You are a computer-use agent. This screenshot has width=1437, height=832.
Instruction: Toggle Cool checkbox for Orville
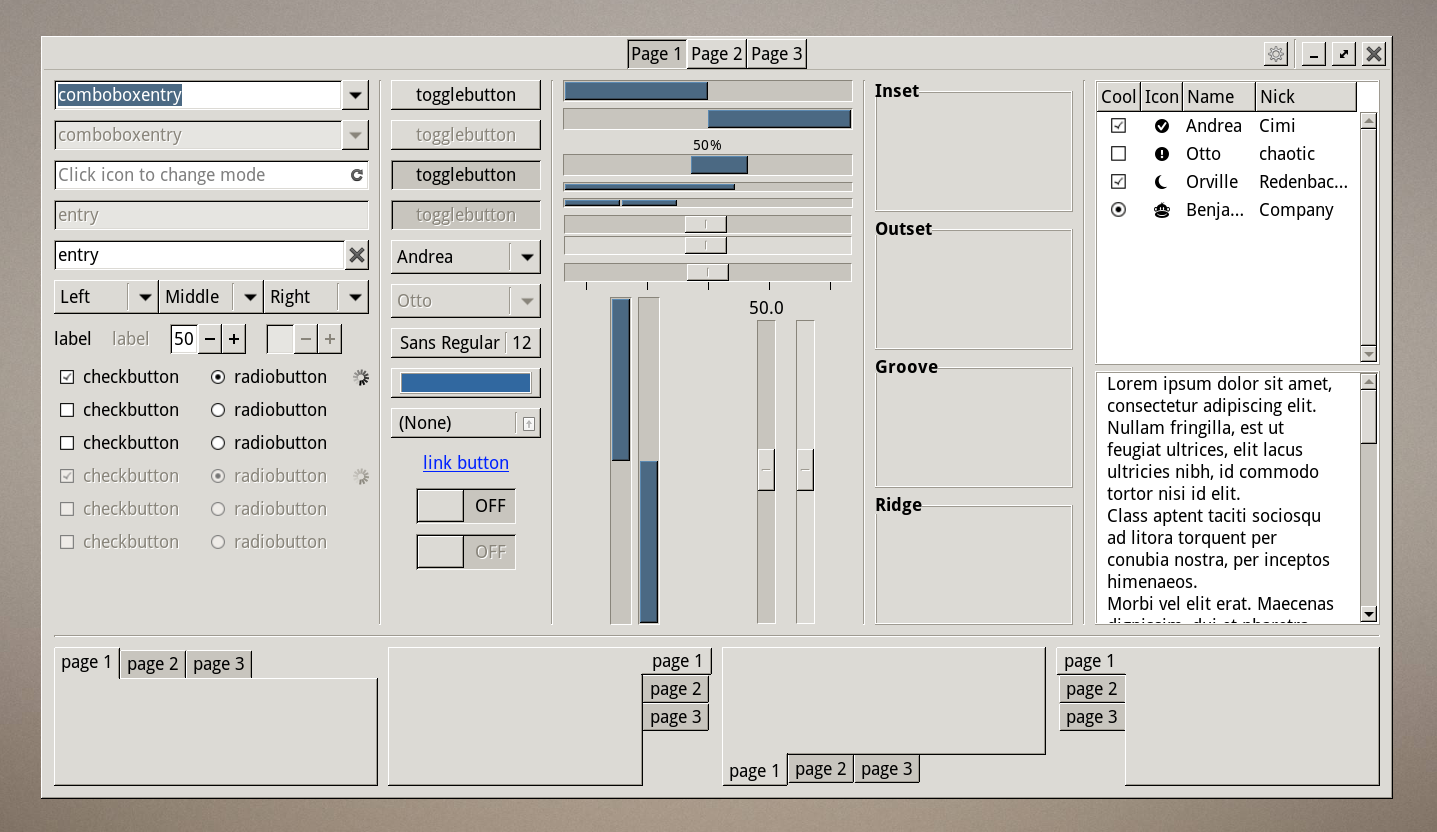click(1118, 182)
